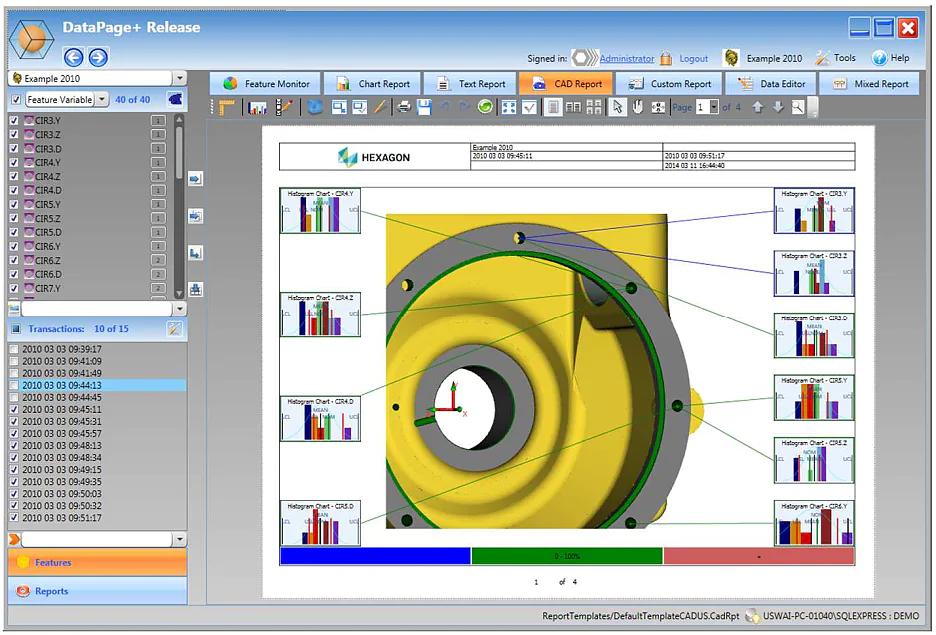936x635 pixels.
Task: Click the image icon below feature list
Action: click(14, 309)
